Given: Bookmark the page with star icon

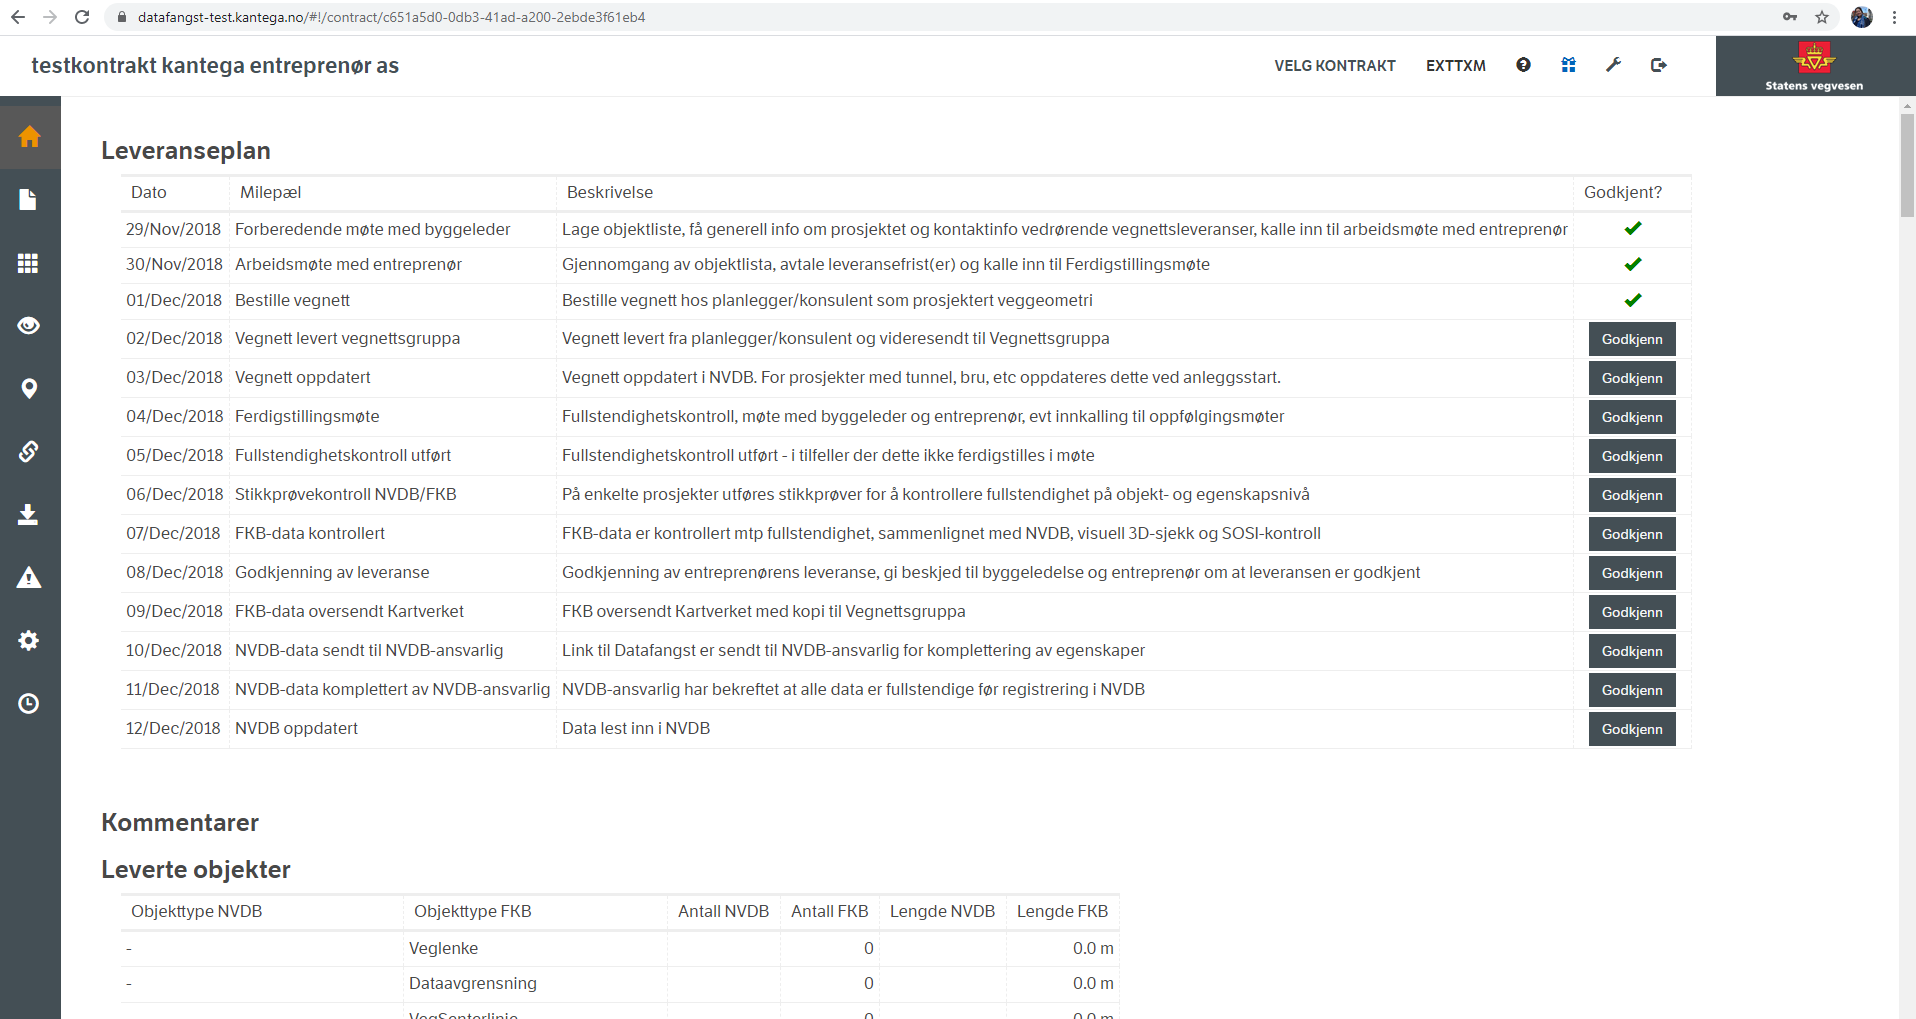Looking at the screenshot, I should click(1822, 17).
